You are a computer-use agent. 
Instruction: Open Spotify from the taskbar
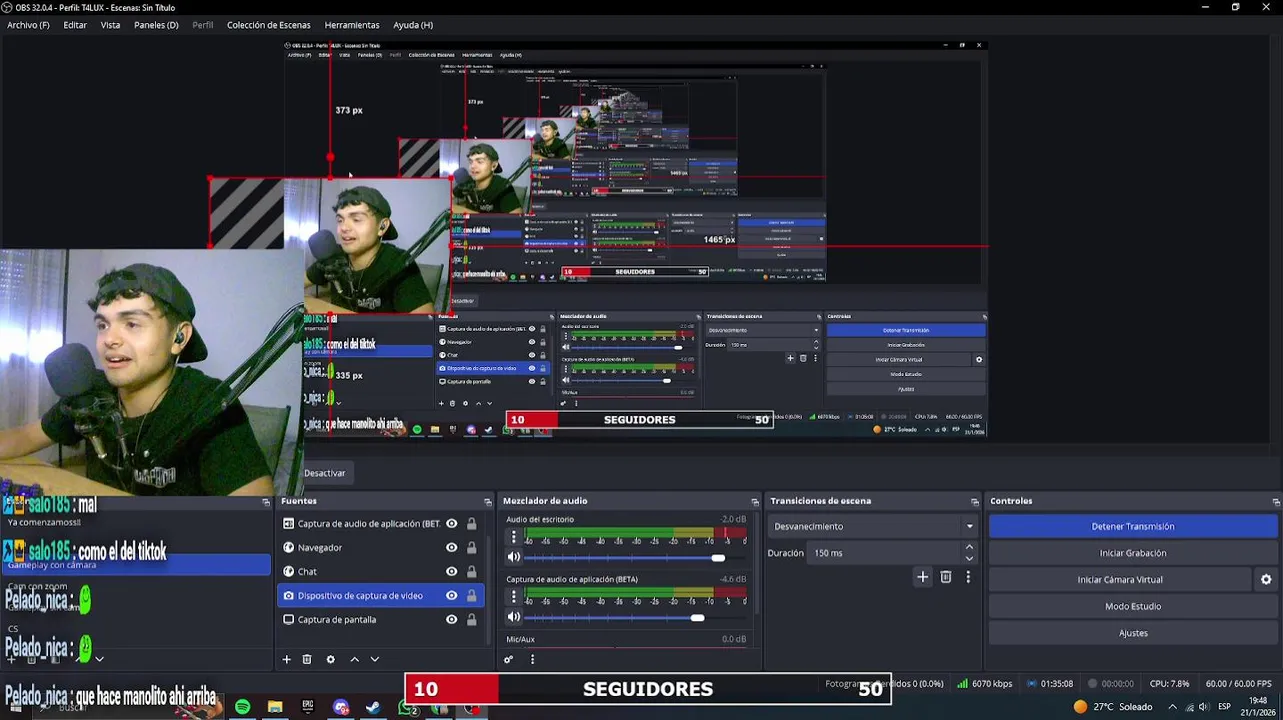[243, 707]
